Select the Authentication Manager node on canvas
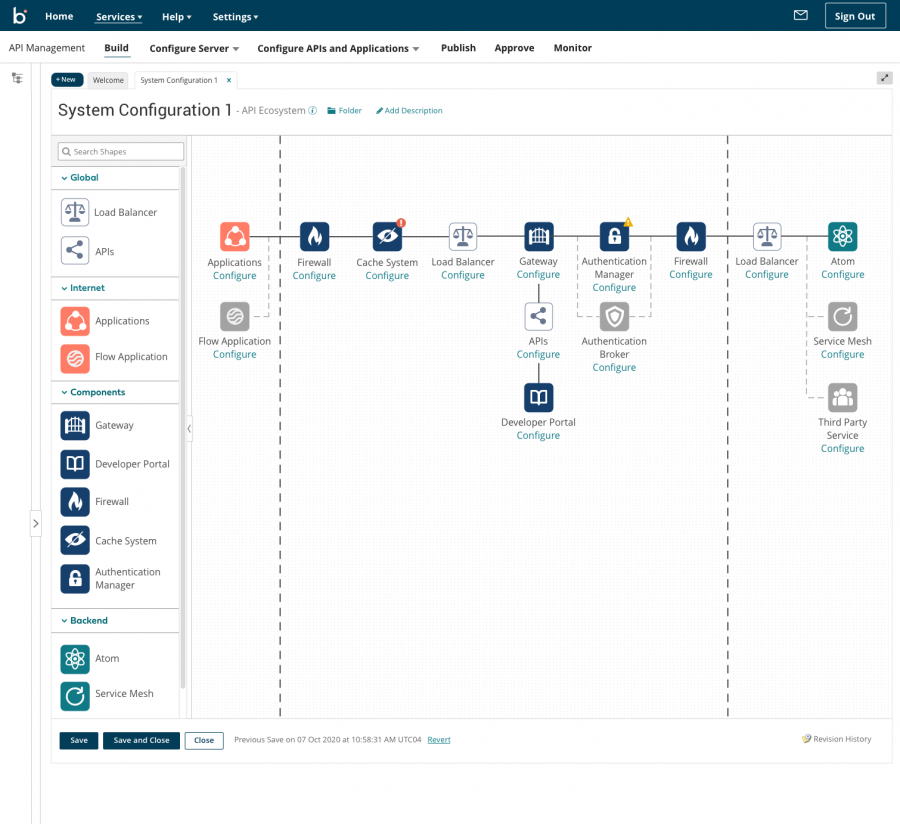The height and width of the screenshot is (824, 900). (614, 237)
